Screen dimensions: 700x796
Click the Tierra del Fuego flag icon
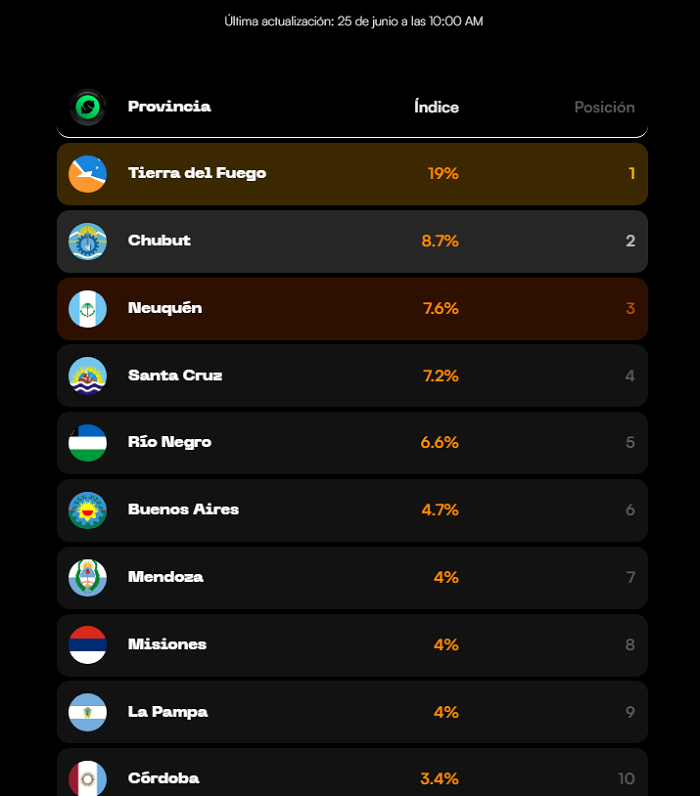[87, 174]
